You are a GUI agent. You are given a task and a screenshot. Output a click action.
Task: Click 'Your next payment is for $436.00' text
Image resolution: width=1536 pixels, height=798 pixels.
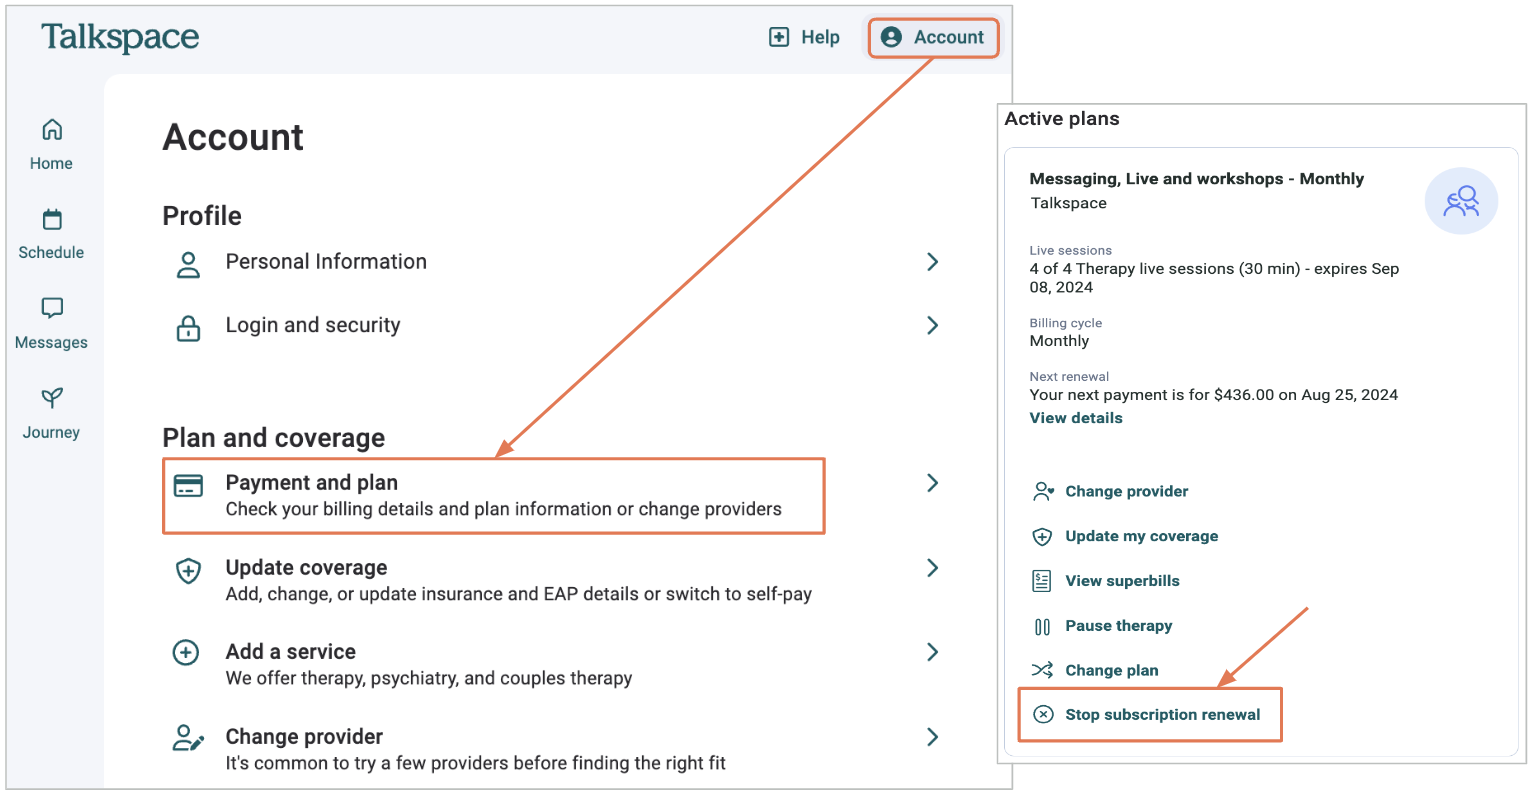(1214, 395)
